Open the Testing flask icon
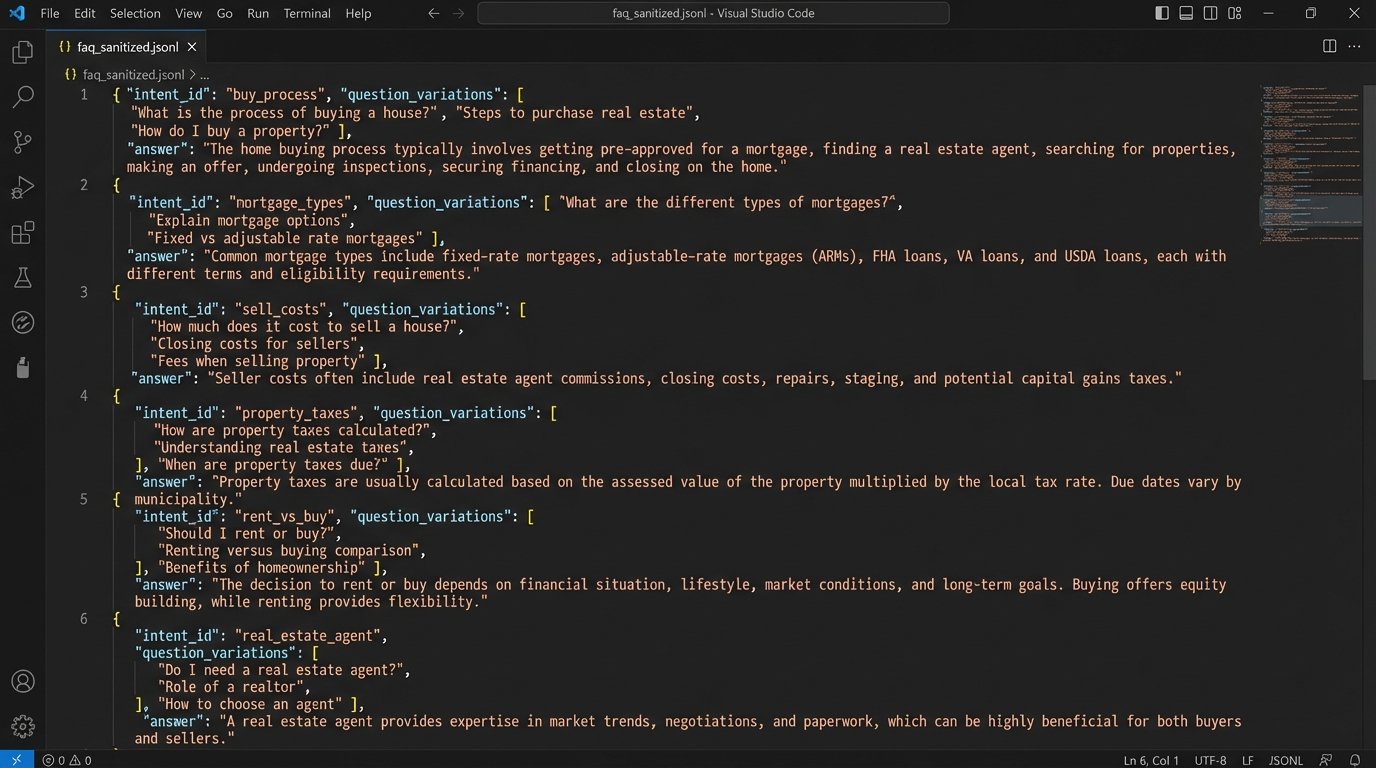This screenshot has width=1376, height=768. (22, 278)
